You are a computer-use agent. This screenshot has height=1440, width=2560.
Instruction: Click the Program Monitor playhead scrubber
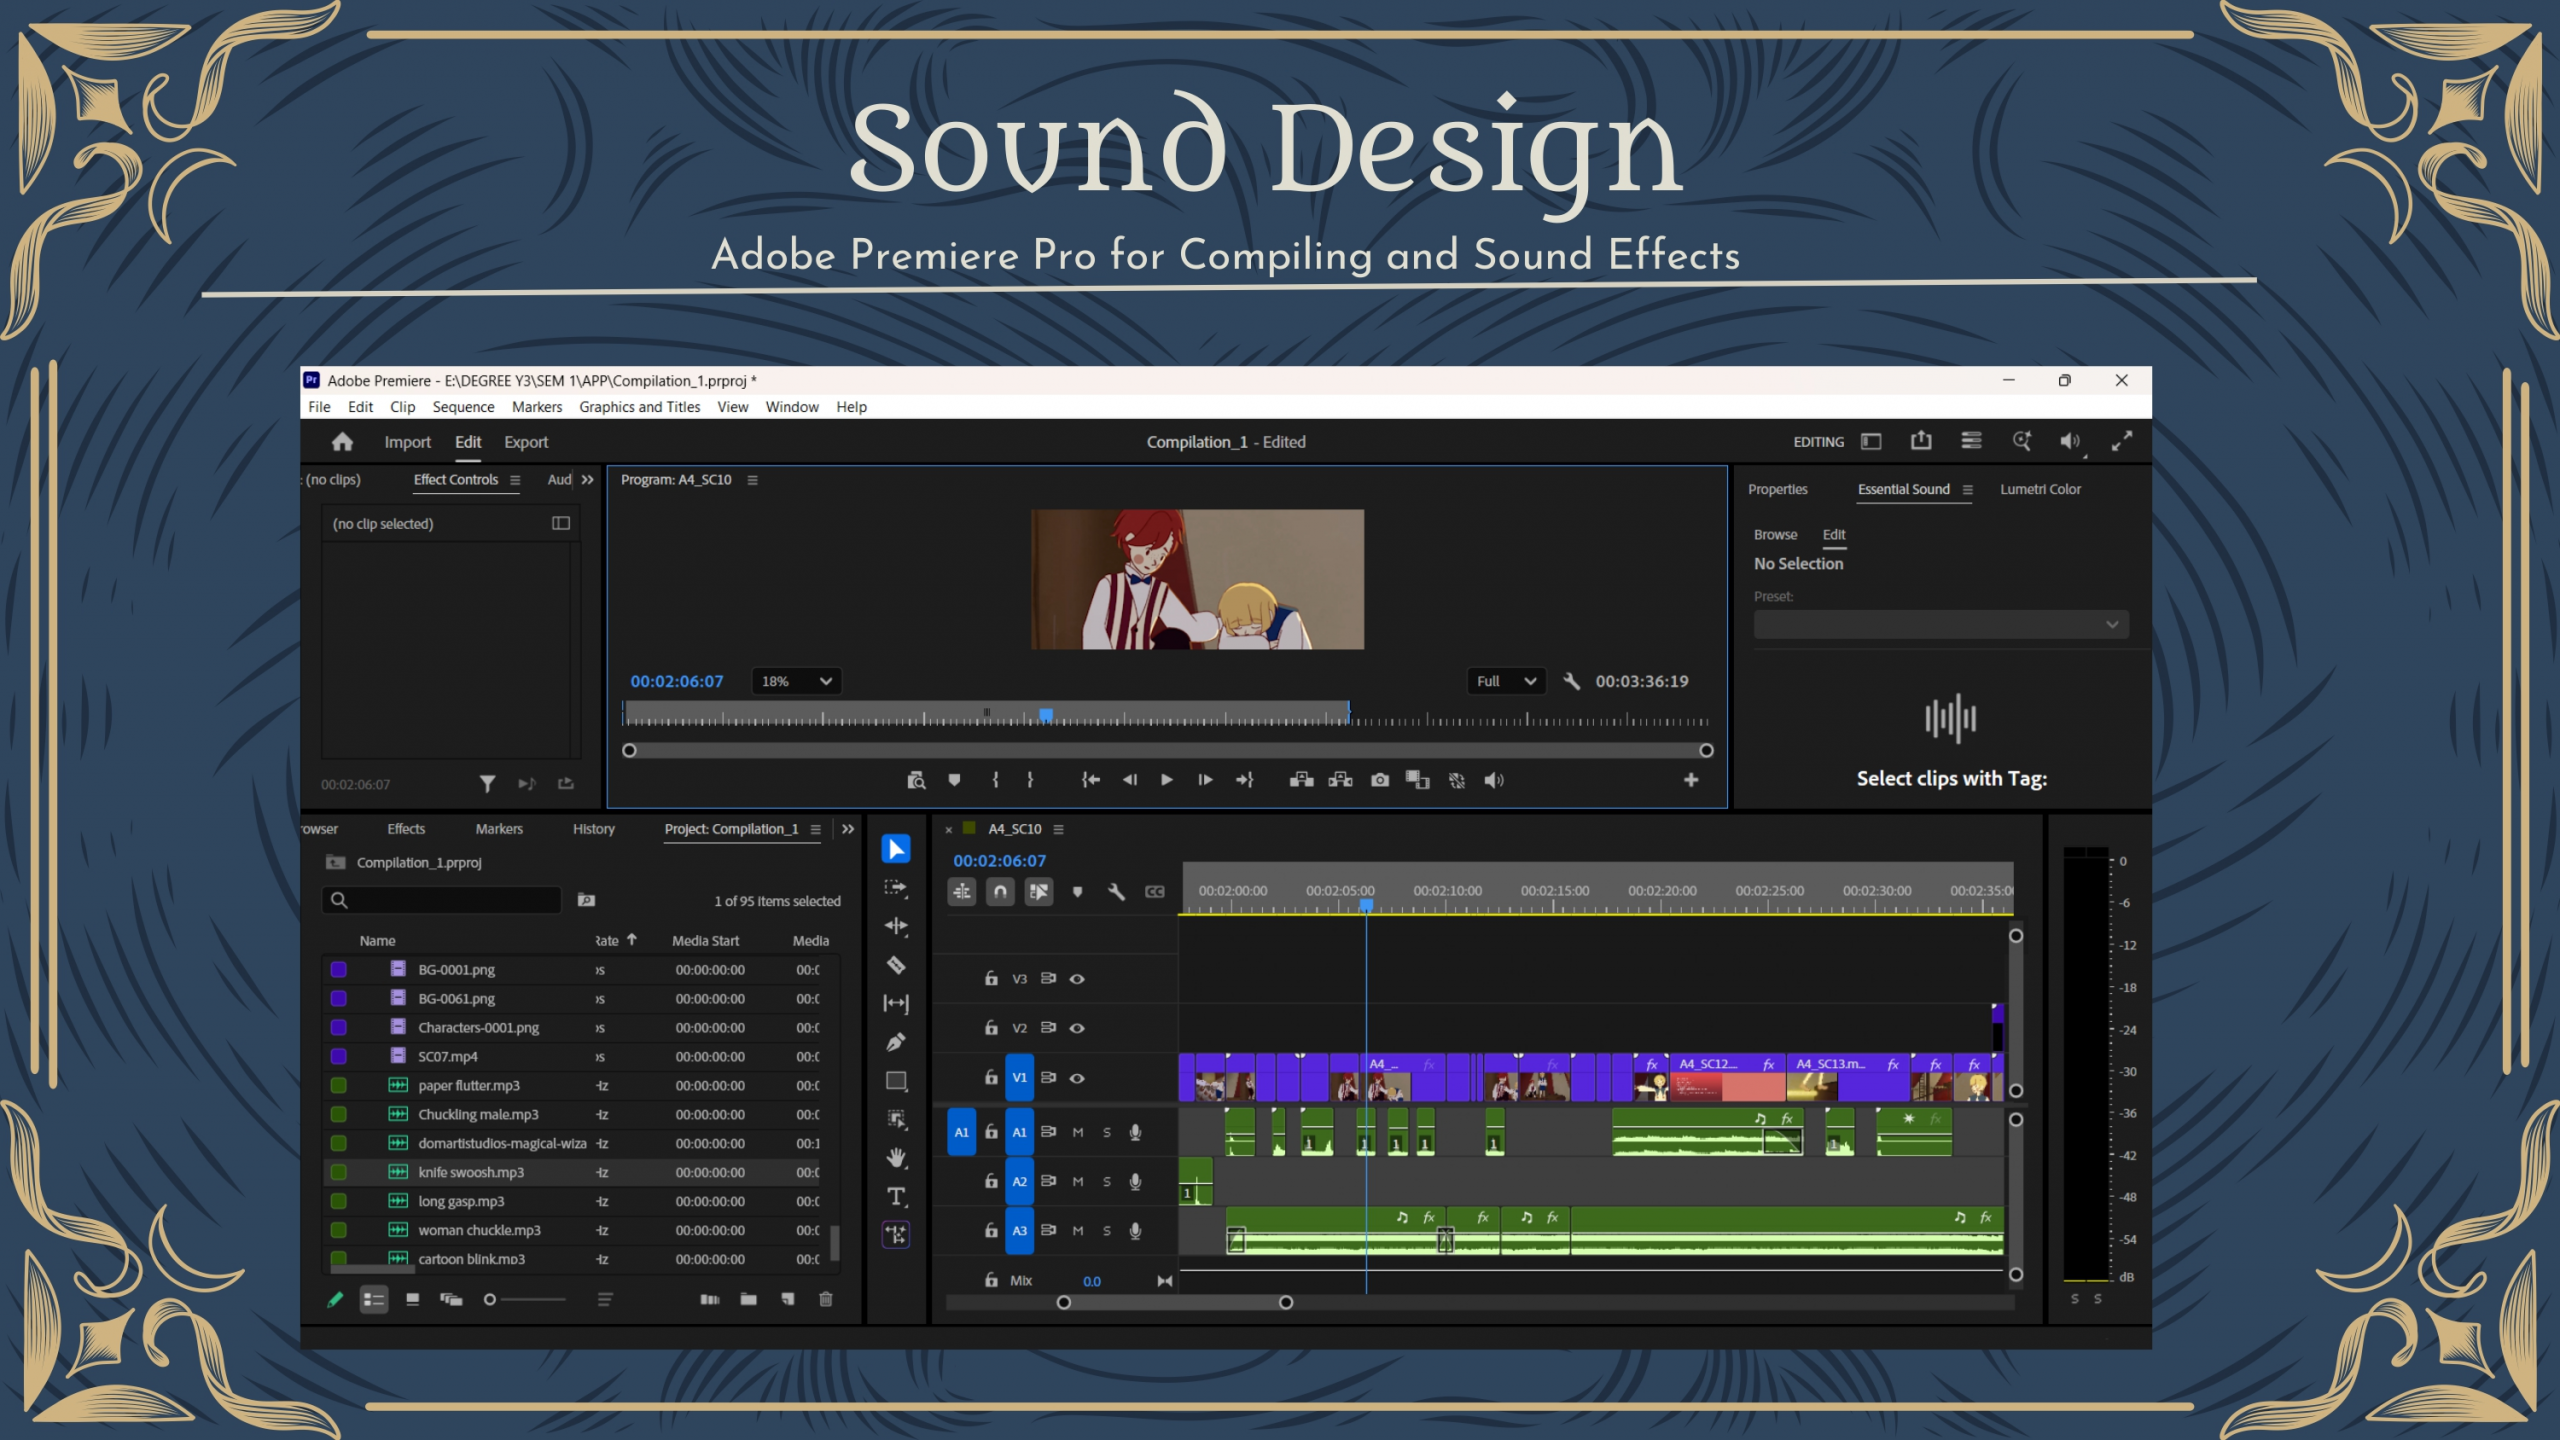[1046, 715]
